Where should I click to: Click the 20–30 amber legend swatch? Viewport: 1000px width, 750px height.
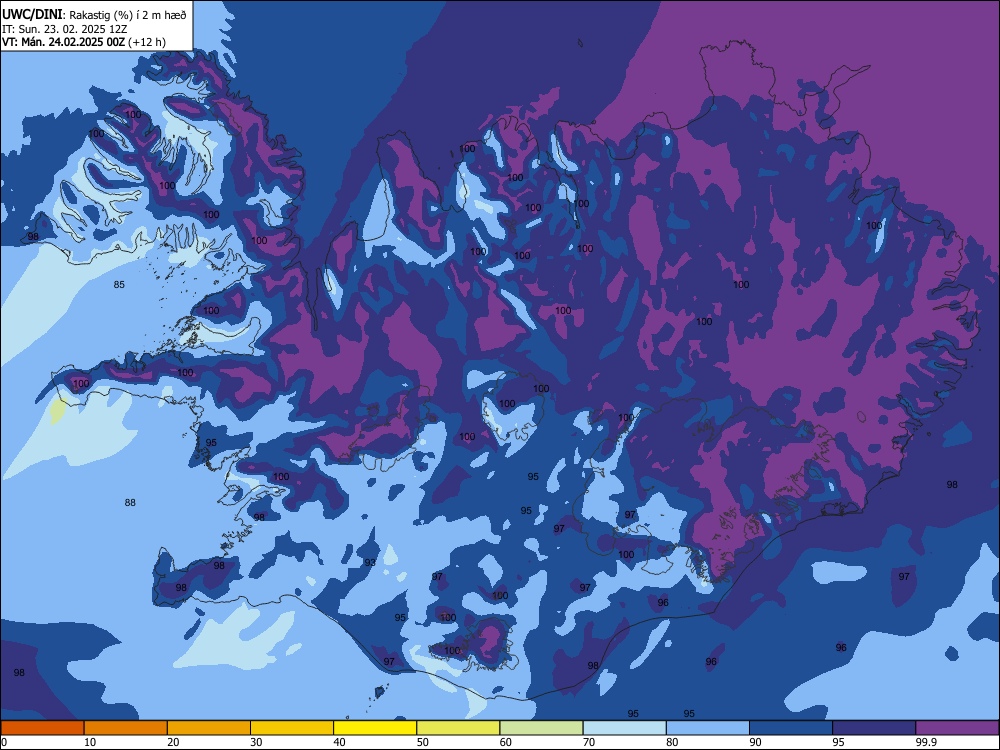click(x=209, y=728)
